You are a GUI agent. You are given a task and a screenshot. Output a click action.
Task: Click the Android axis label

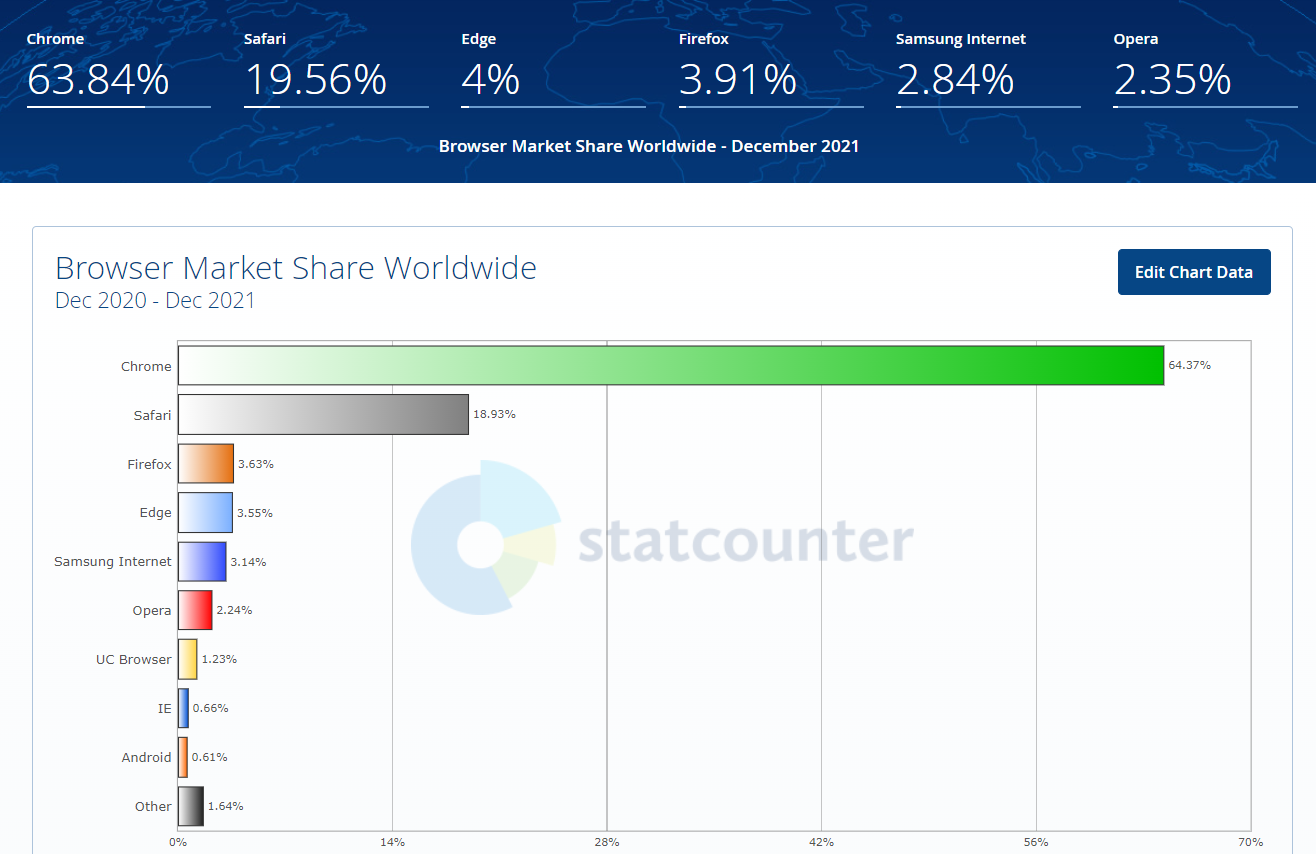click(147, 758)
